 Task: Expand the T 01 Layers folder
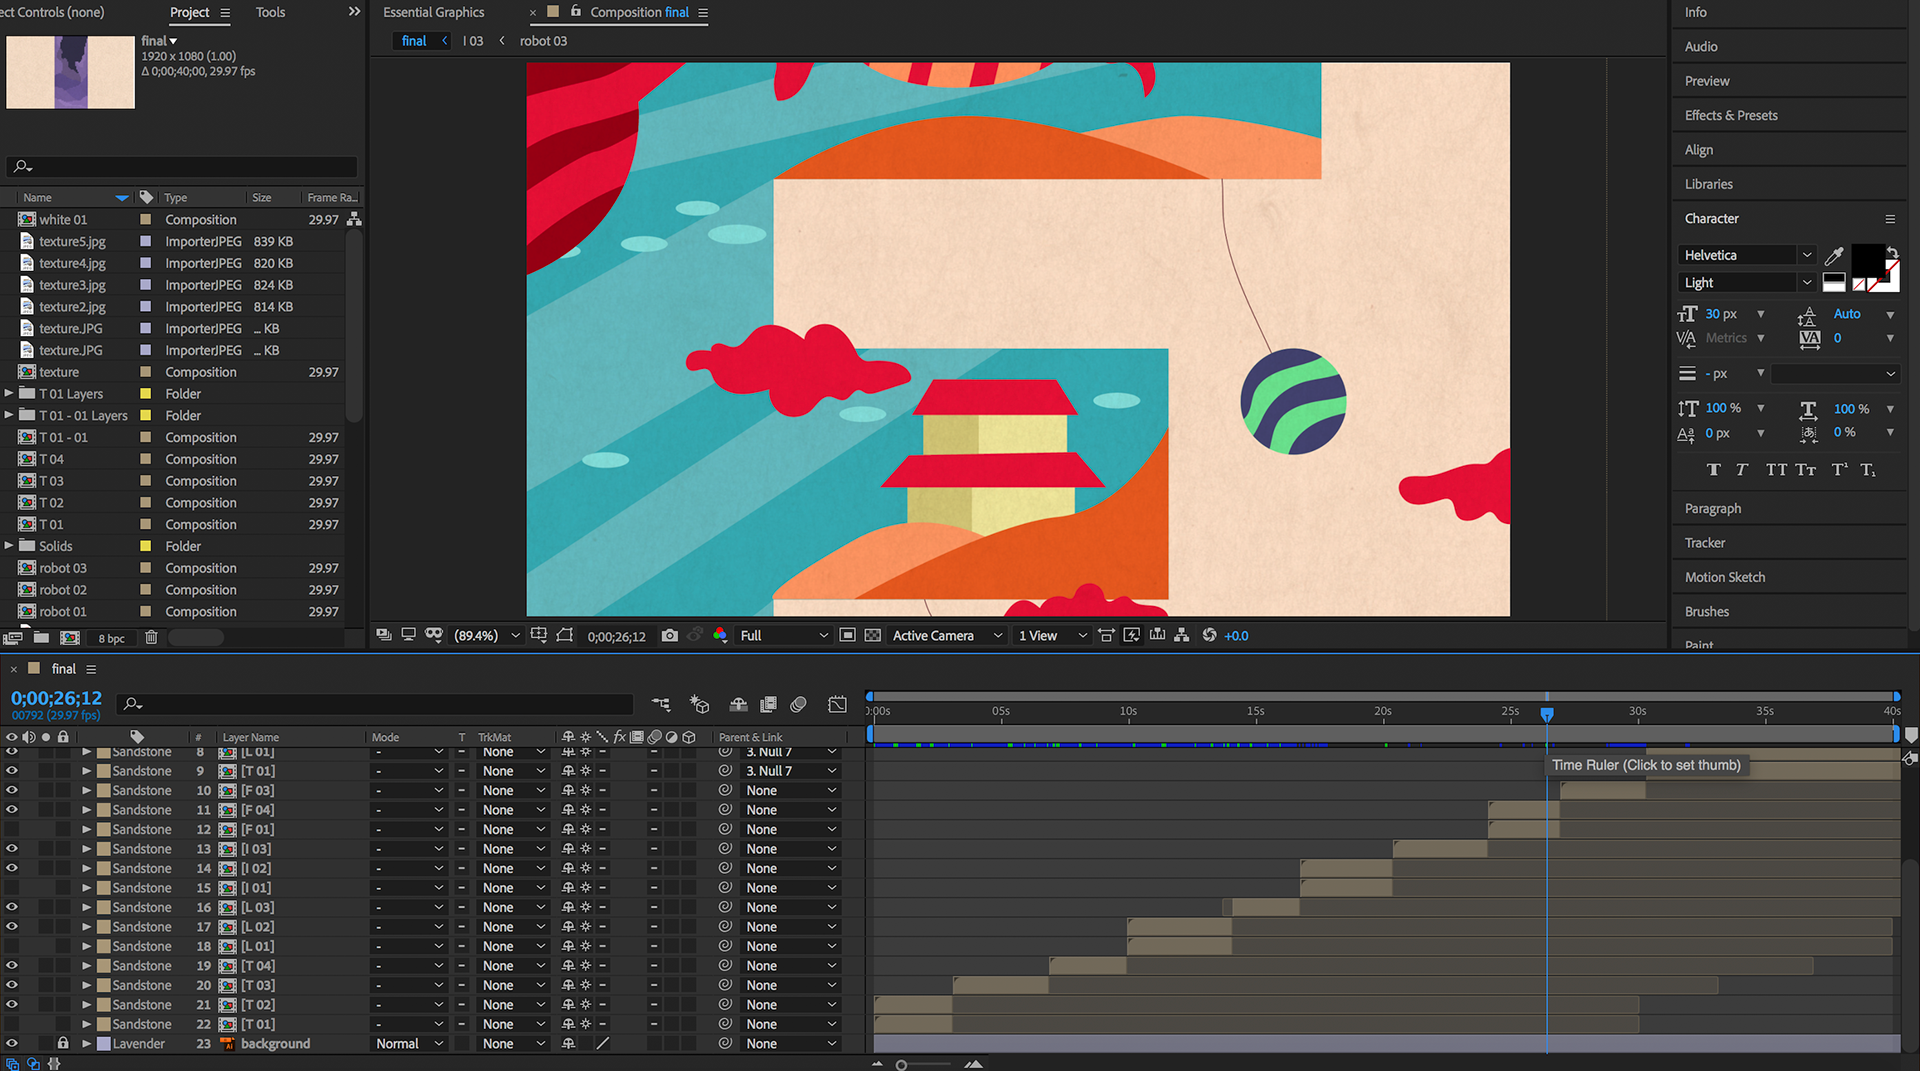click(x=9, y=394)
